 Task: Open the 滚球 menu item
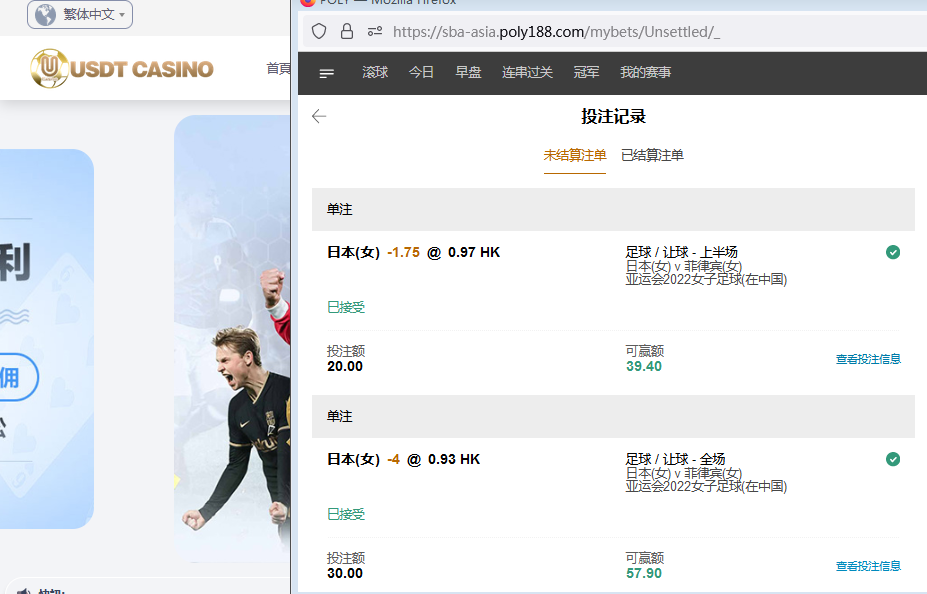(x=375, y=72)
